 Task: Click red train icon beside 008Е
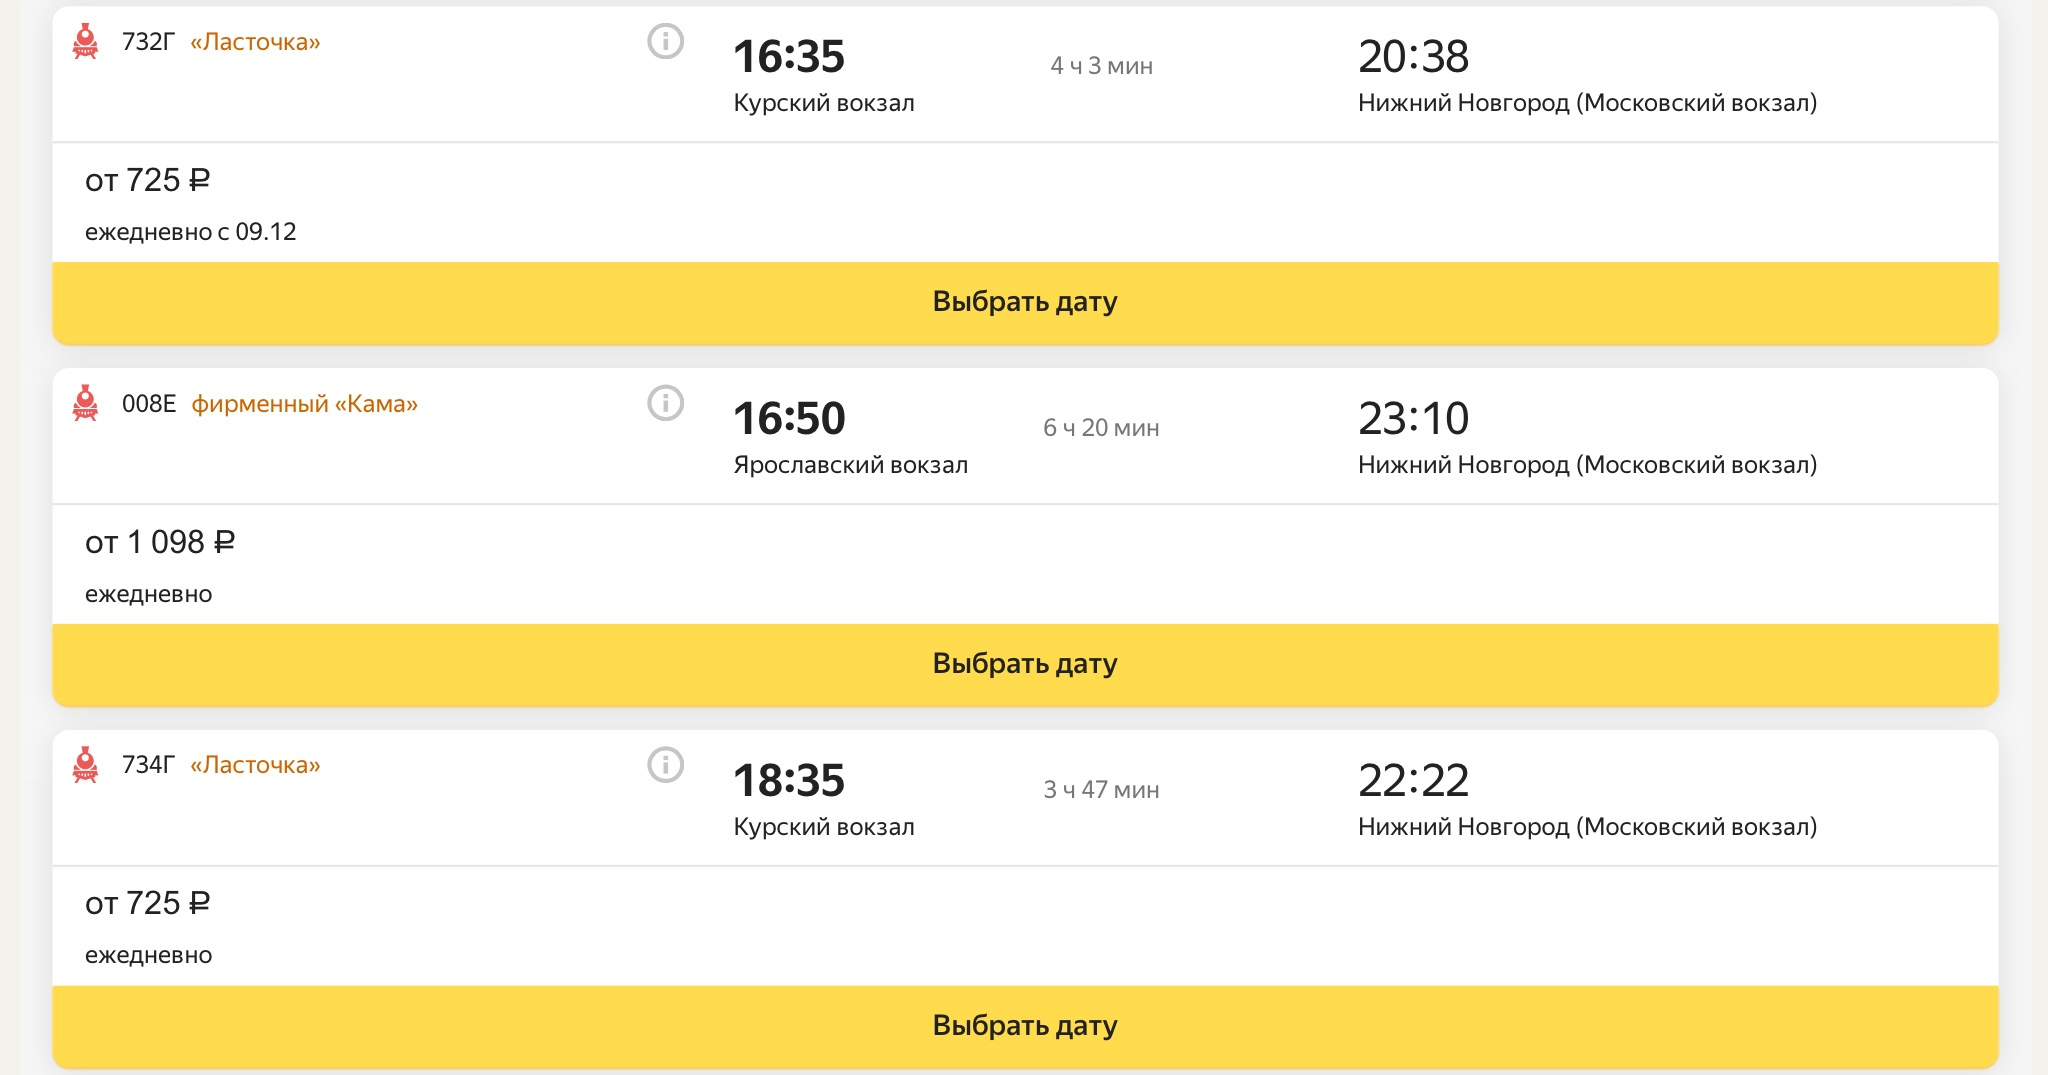coord(86,404)
